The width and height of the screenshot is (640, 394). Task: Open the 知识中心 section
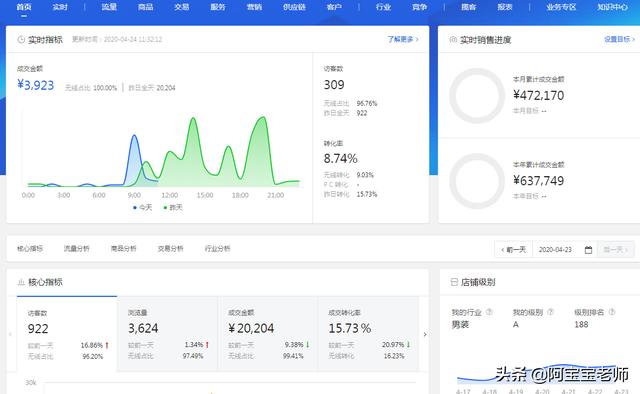[x=612, y=7]
